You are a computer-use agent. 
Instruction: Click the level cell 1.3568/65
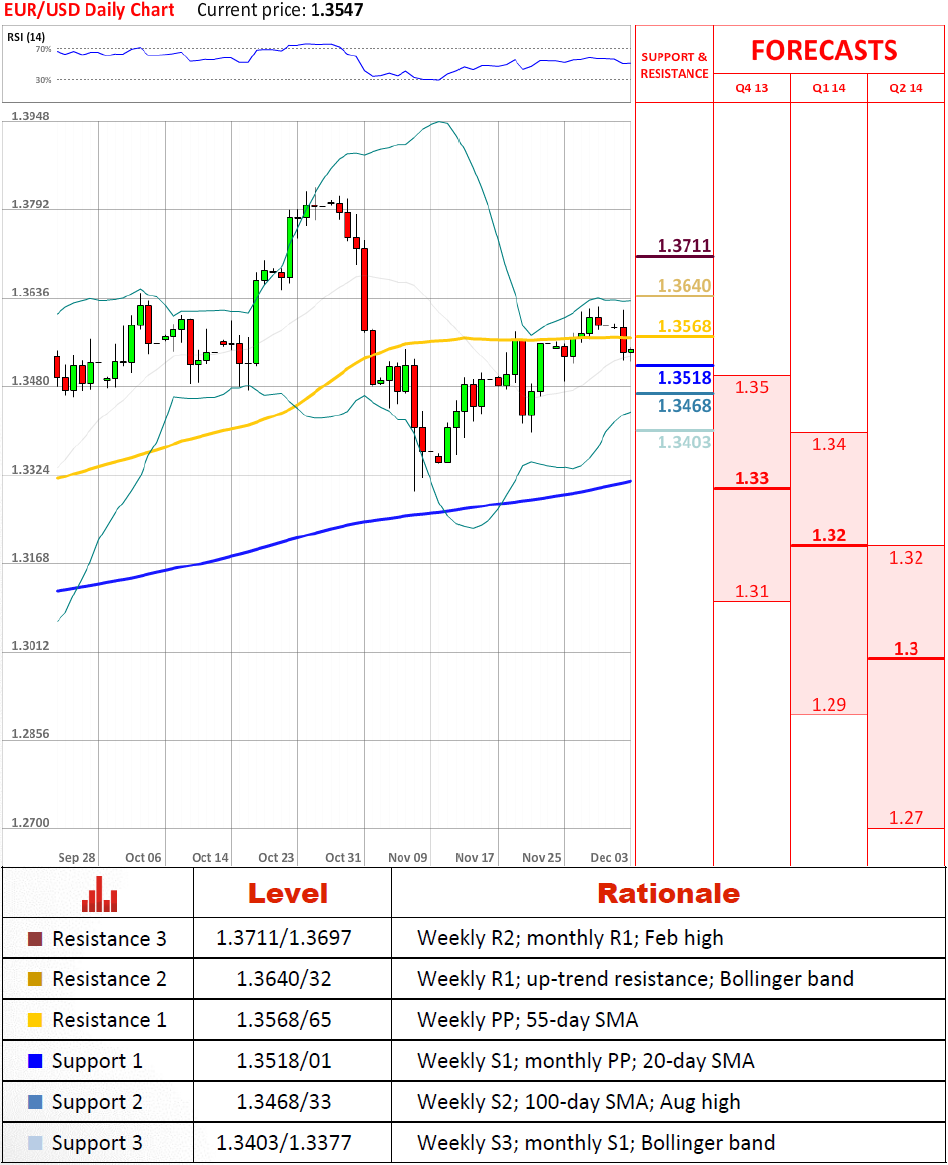point(284,1019)
